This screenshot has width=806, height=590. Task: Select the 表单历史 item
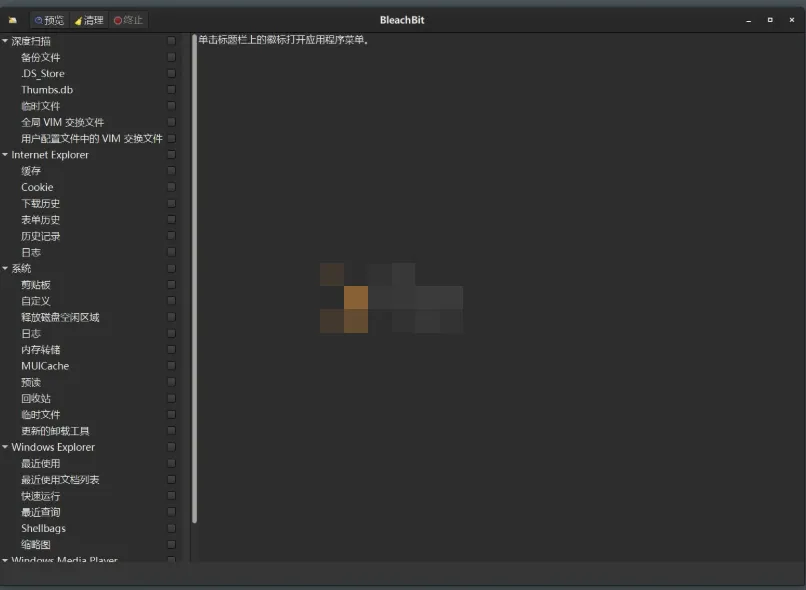[41, 219]
